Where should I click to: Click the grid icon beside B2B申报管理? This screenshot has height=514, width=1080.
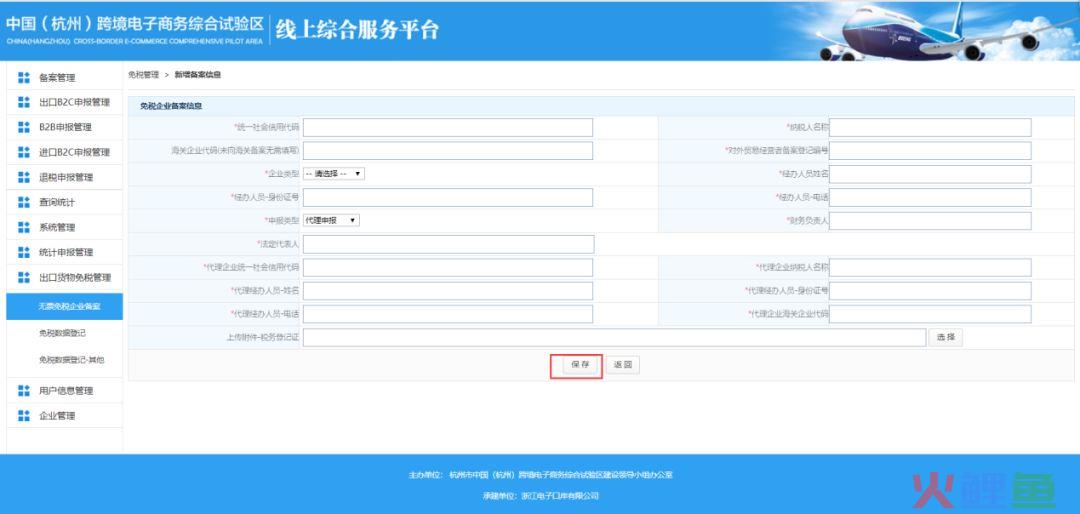24,127
